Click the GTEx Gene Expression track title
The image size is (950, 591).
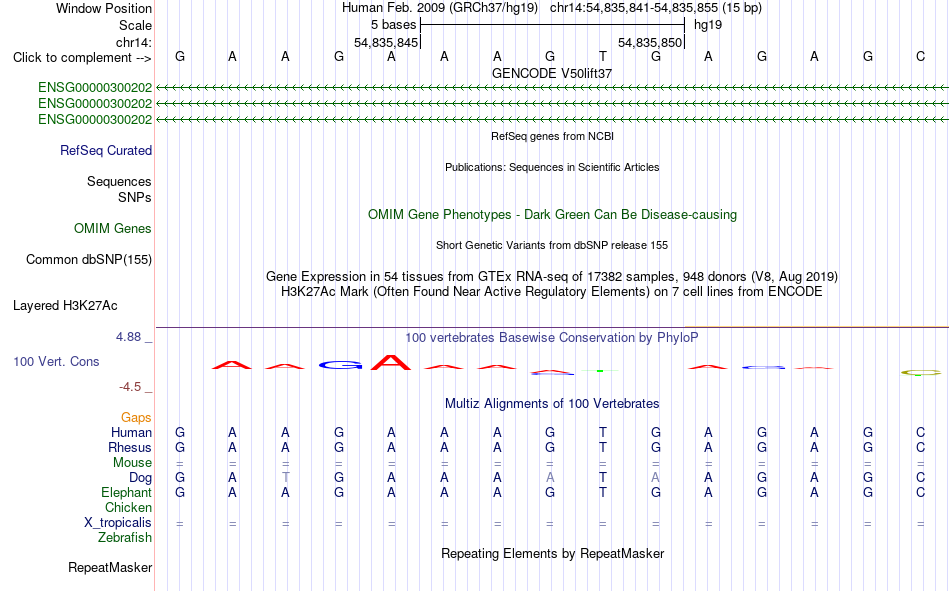pyautogui.click(x=552, y=277)
